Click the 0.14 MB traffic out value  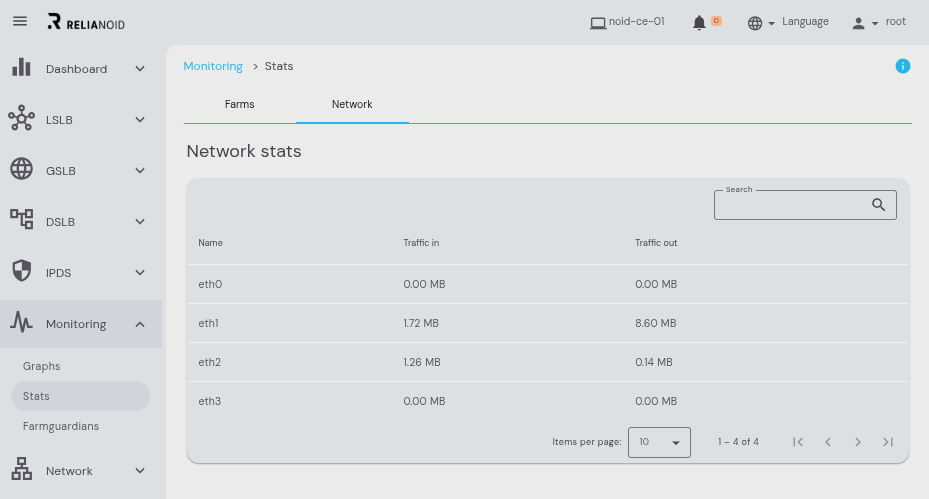[654, 362]
